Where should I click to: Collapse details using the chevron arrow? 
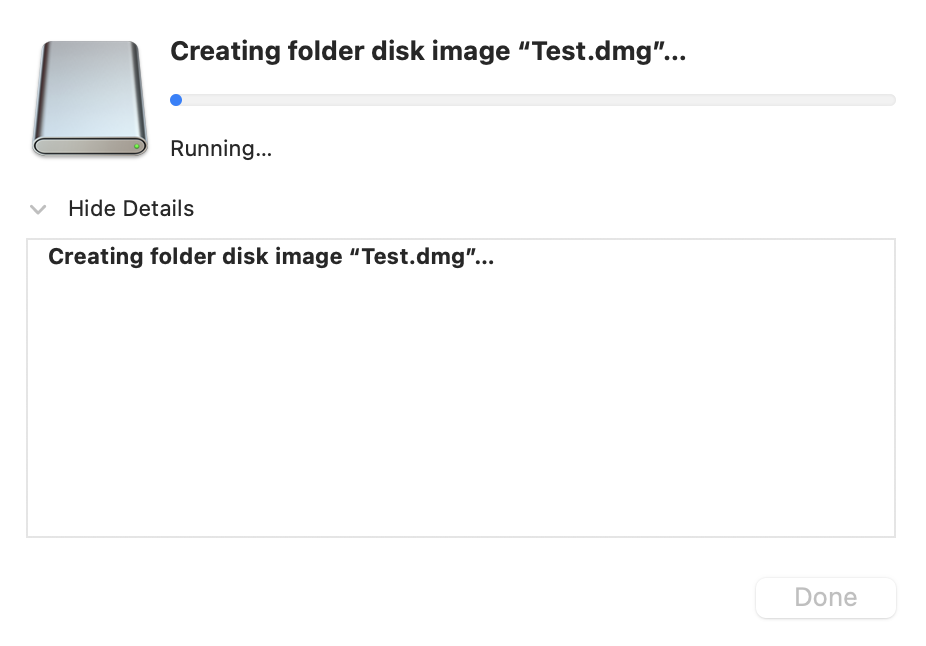[39, 210]
